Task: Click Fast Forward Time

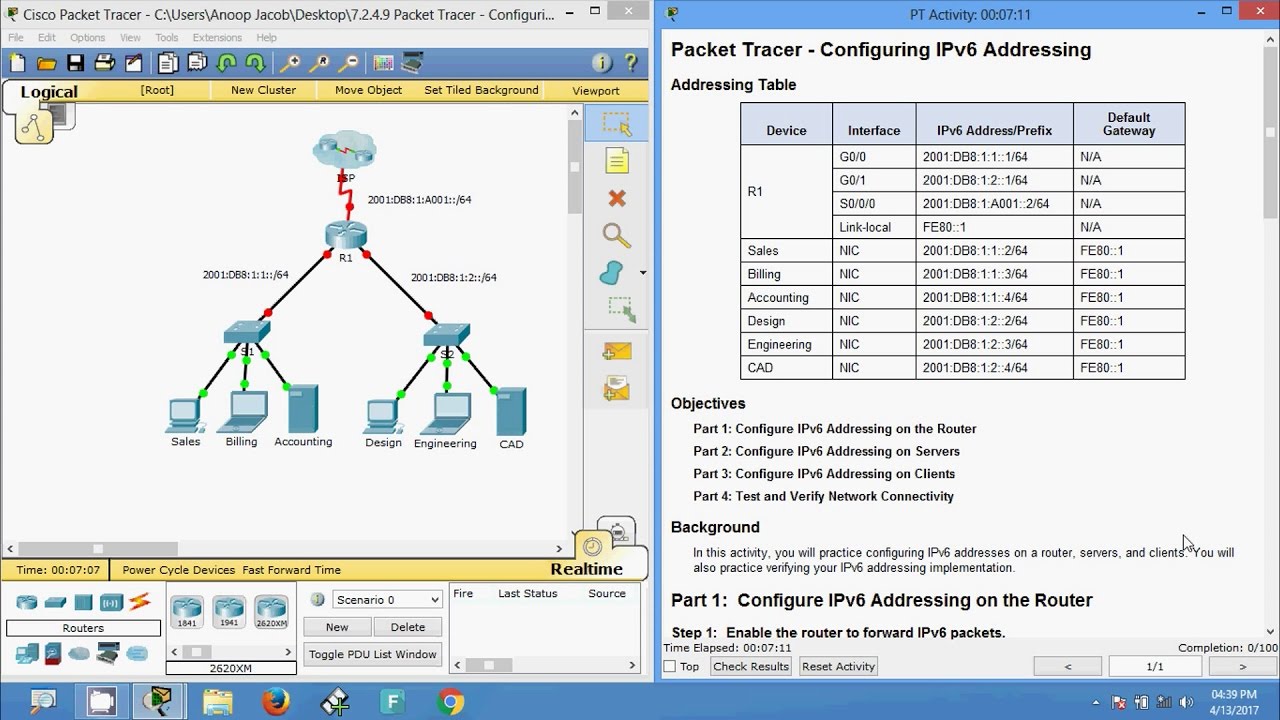Action: point(291,570)
